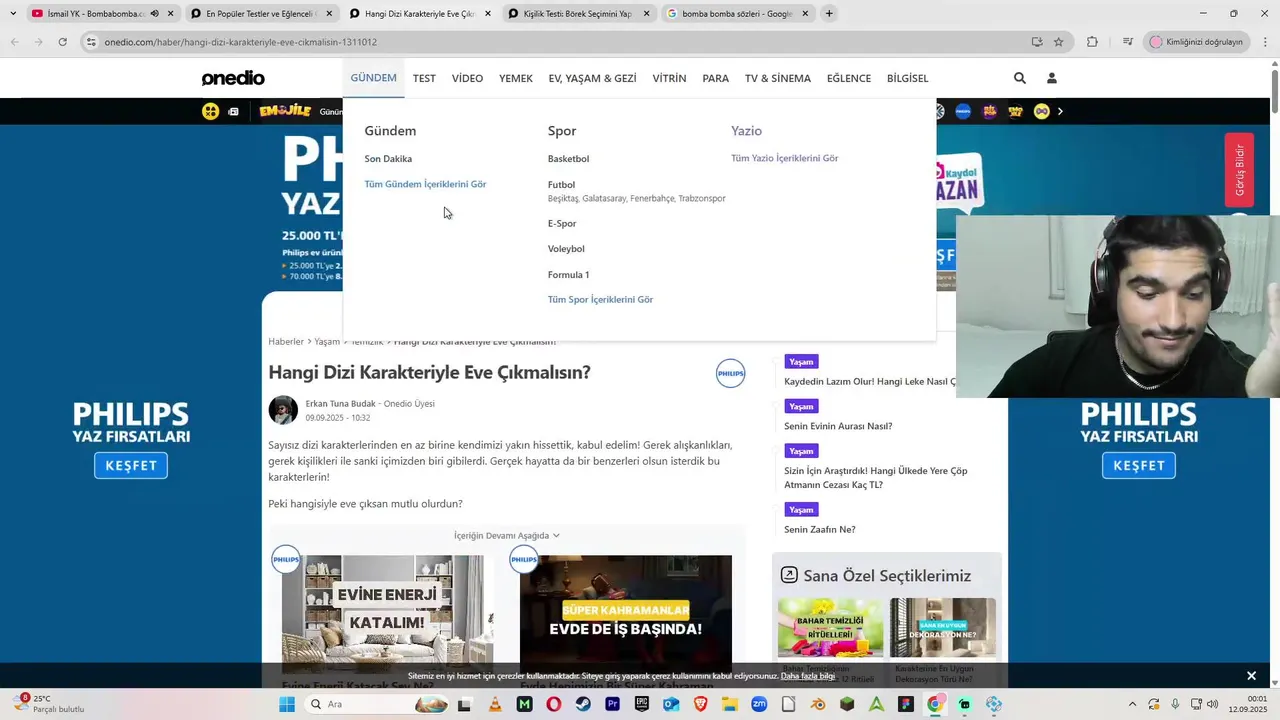Open Windows Start menu
The image size is (1280, 720).
pyautogui.click(x=287, y=704)
